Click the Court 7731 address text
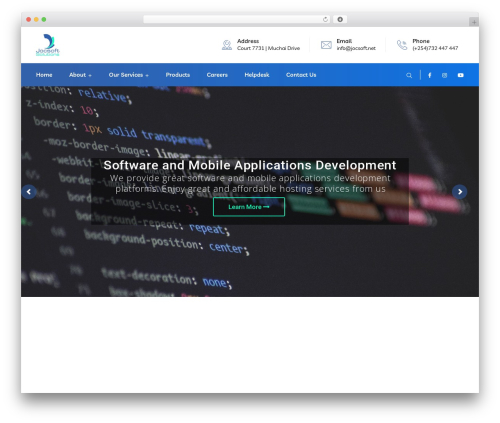 pos(268,48)
